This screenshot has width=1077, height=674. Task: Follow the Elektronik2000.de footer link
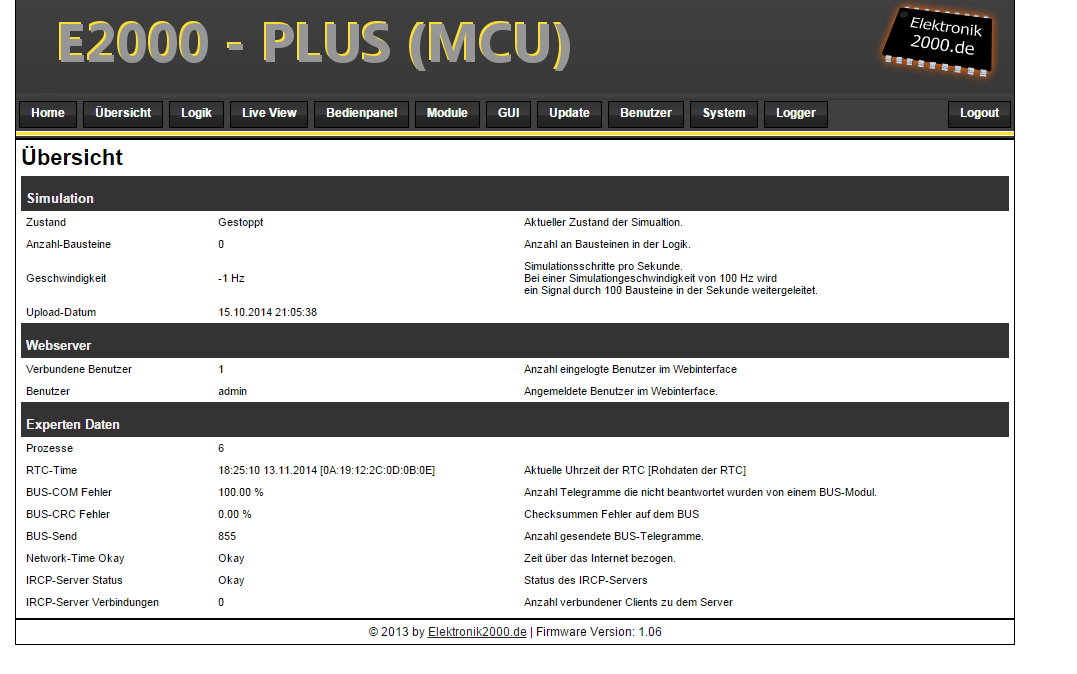point(477,633)
